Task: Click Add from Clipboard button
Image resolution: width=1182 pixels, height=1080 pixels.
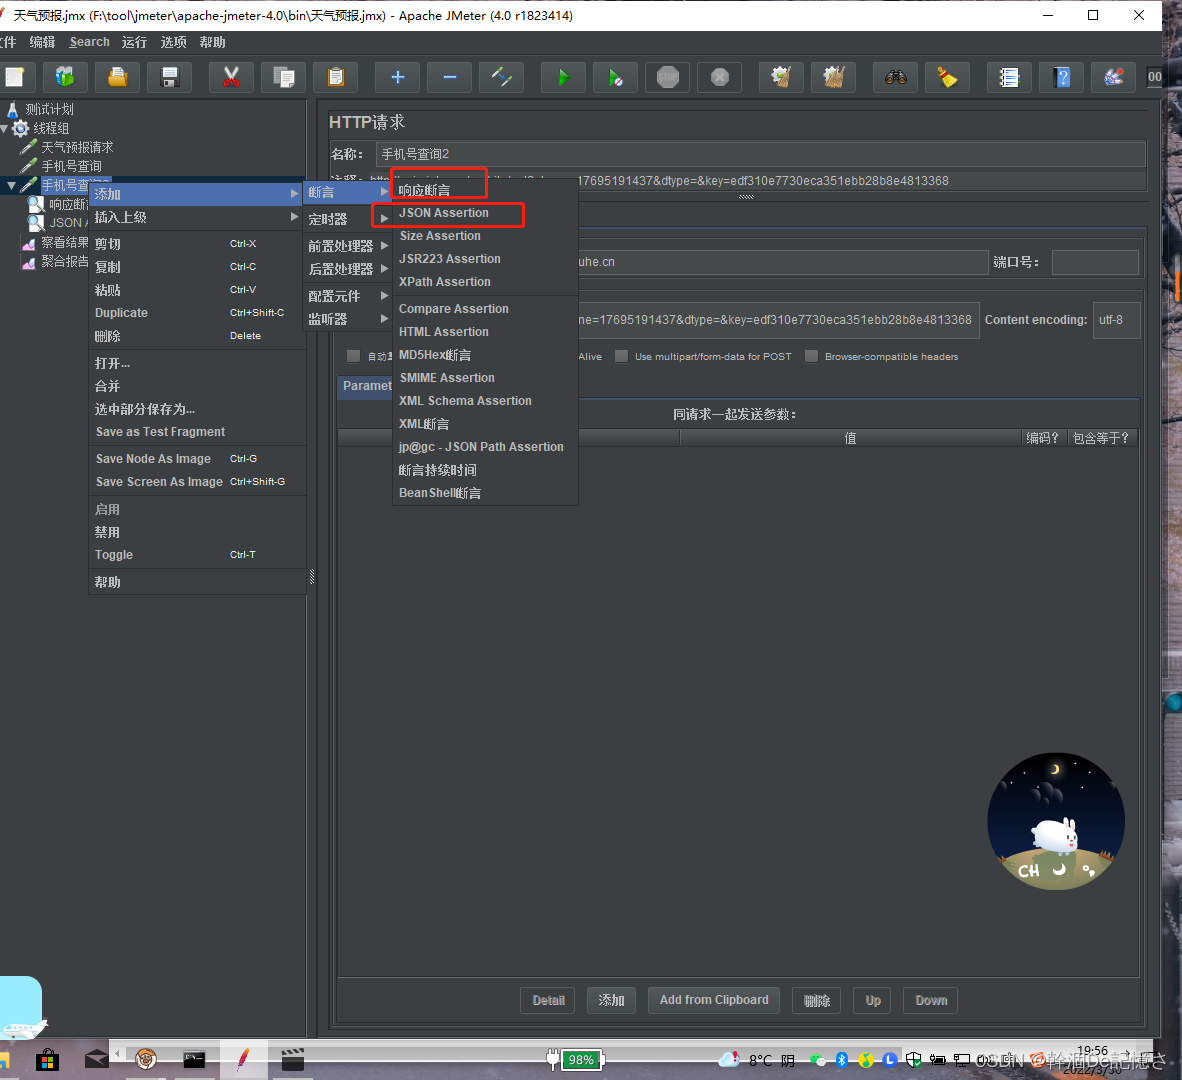Action: tap(714, 1000)
